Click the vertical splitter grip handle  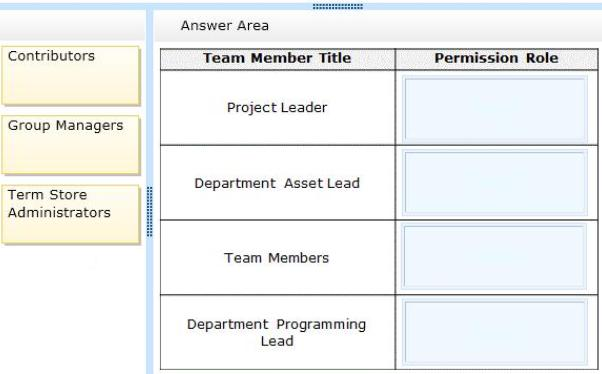(150, 212)
